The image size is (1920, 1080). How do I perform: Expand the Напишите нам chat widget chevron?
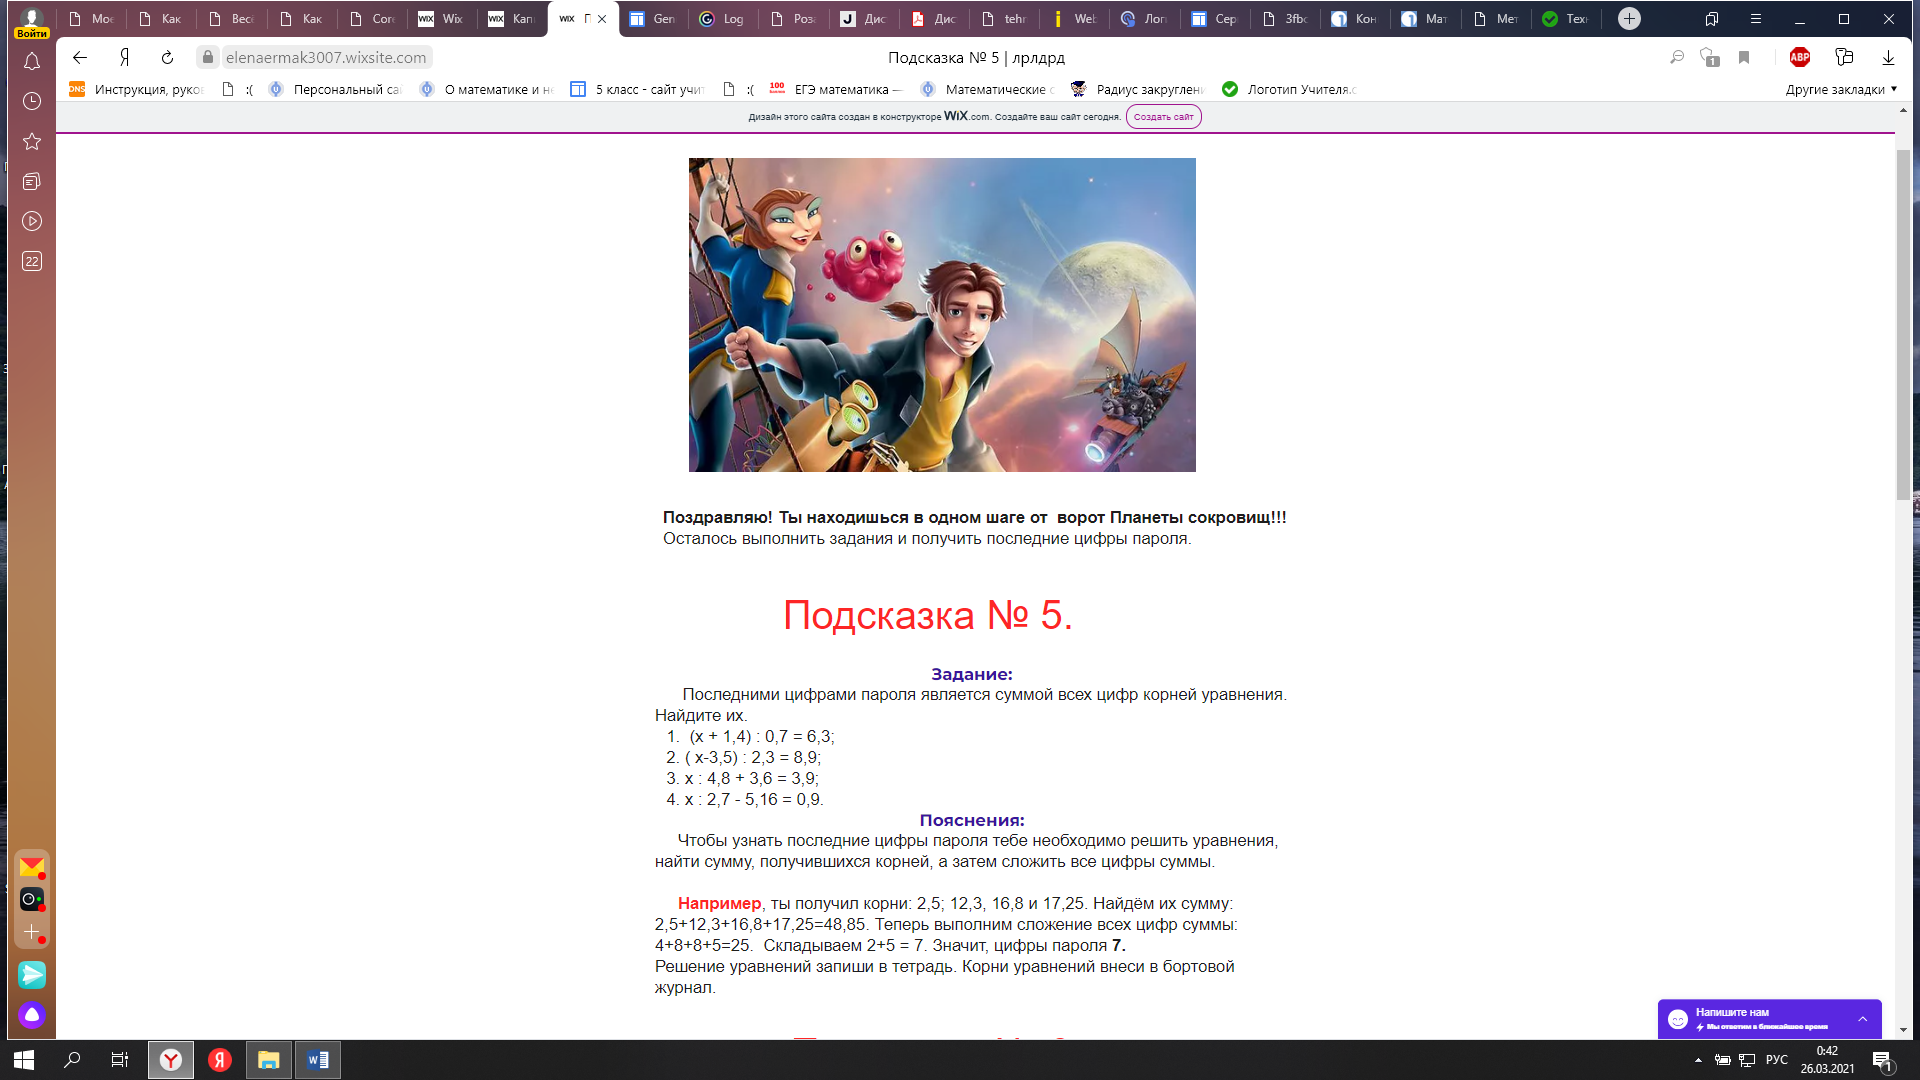click(1863, 1019)
